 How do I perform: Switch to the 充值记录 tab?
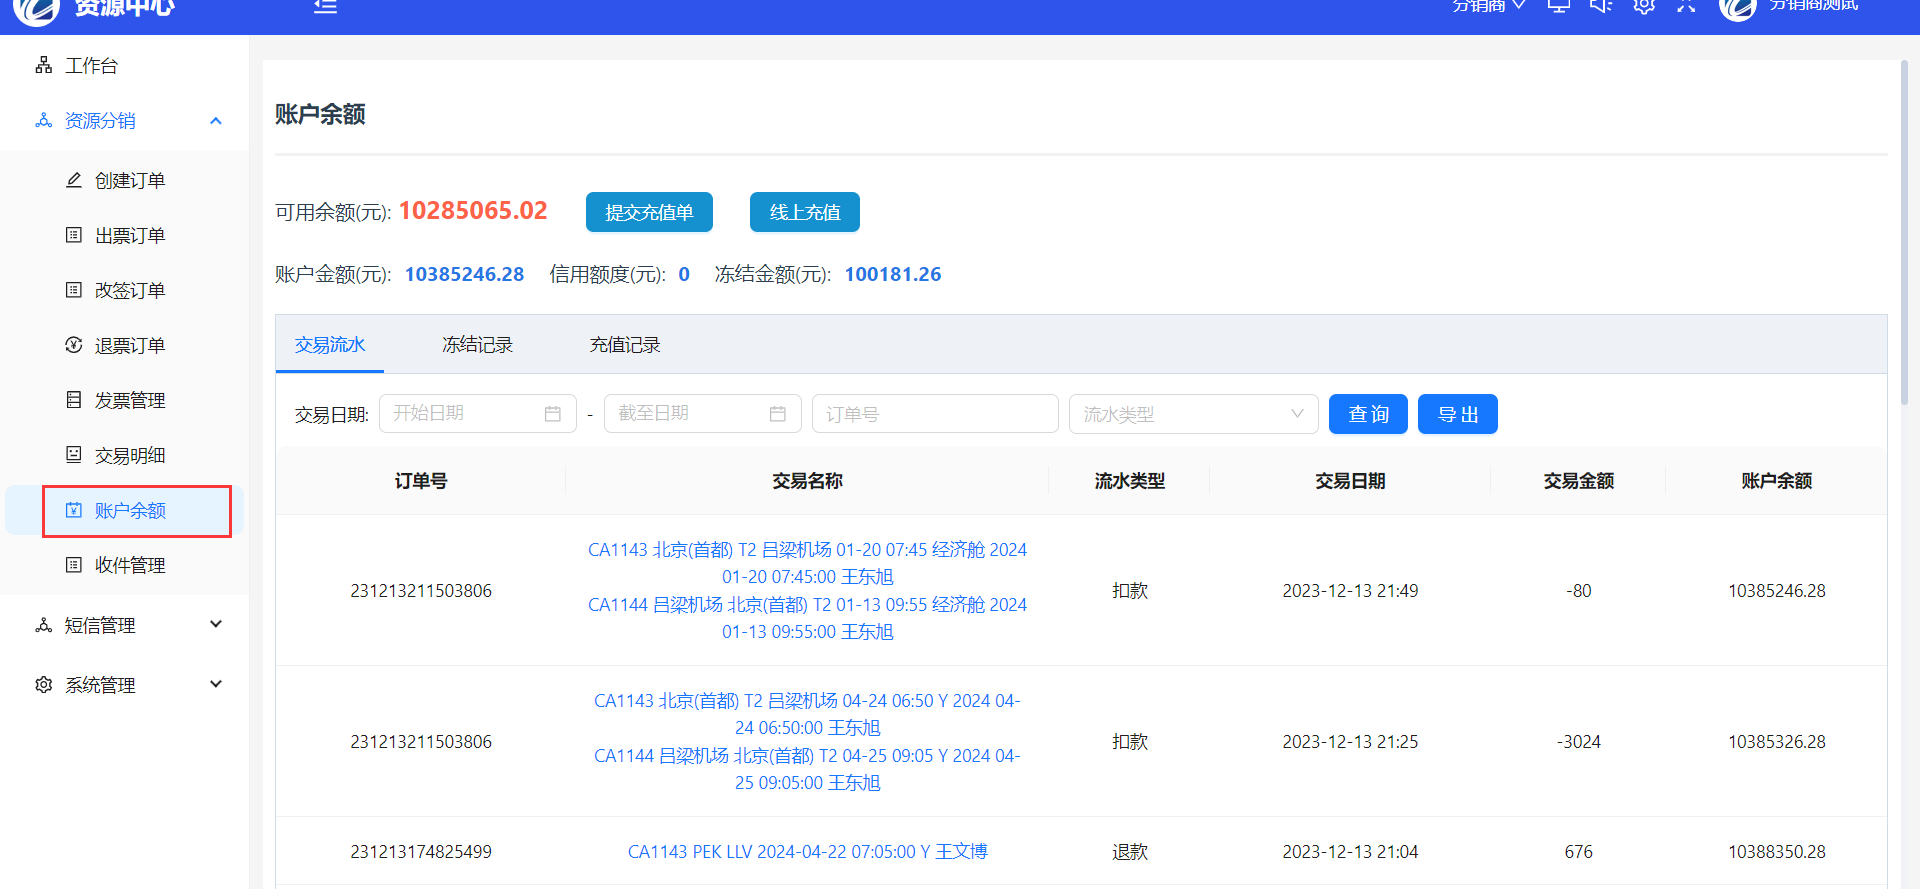[625, 345]
